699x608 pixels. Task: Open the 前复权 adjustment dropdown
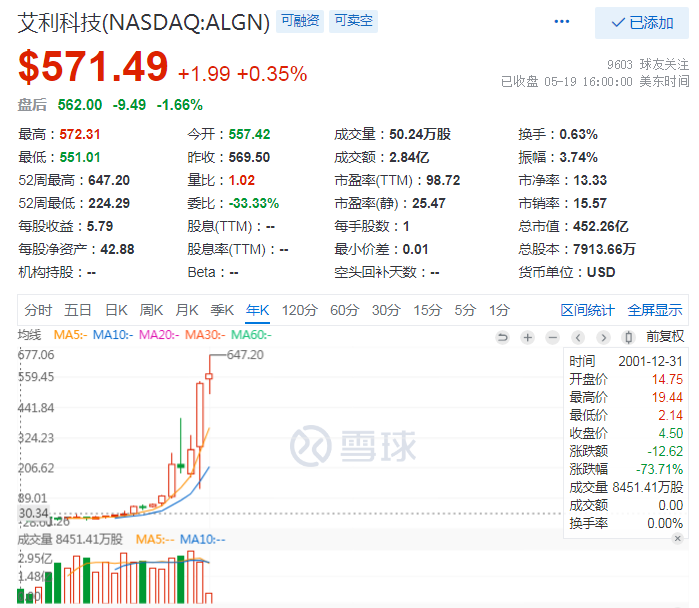665,337
